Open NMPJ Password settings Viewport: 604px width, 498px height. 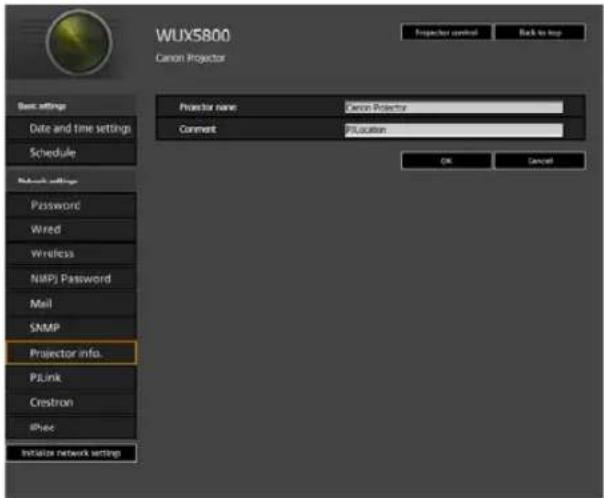71,278
